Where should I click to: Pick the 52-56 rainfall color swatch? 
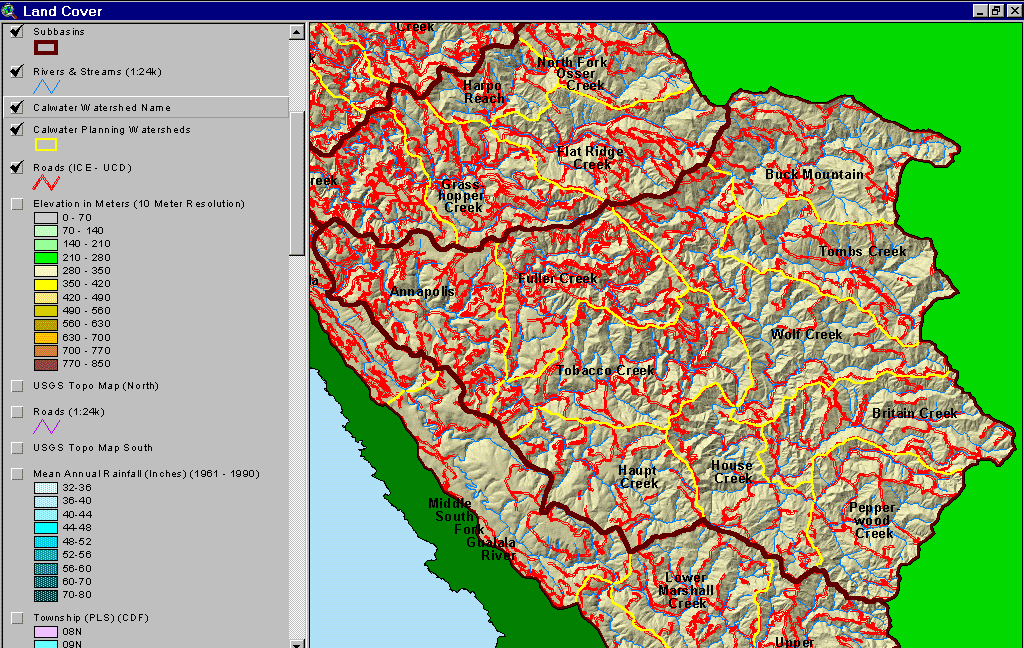click(46, 555)
